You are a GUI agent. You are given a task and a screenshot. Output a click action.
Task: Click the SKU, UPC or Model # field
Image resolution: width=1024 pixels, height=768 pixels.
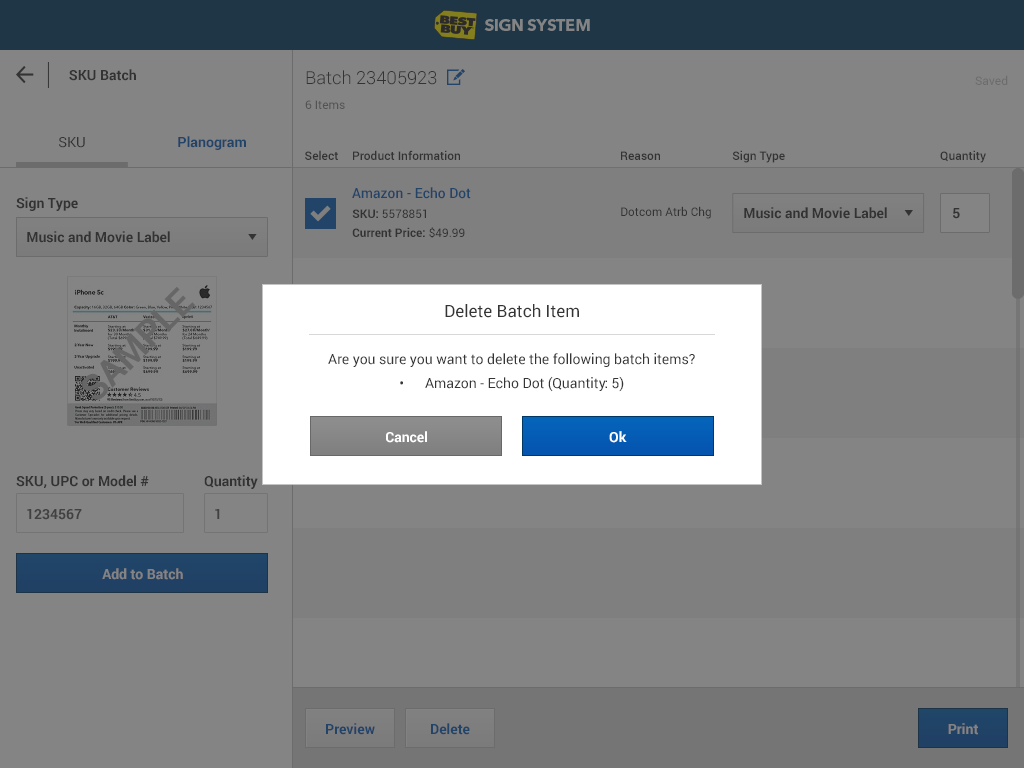coord(100,513)
